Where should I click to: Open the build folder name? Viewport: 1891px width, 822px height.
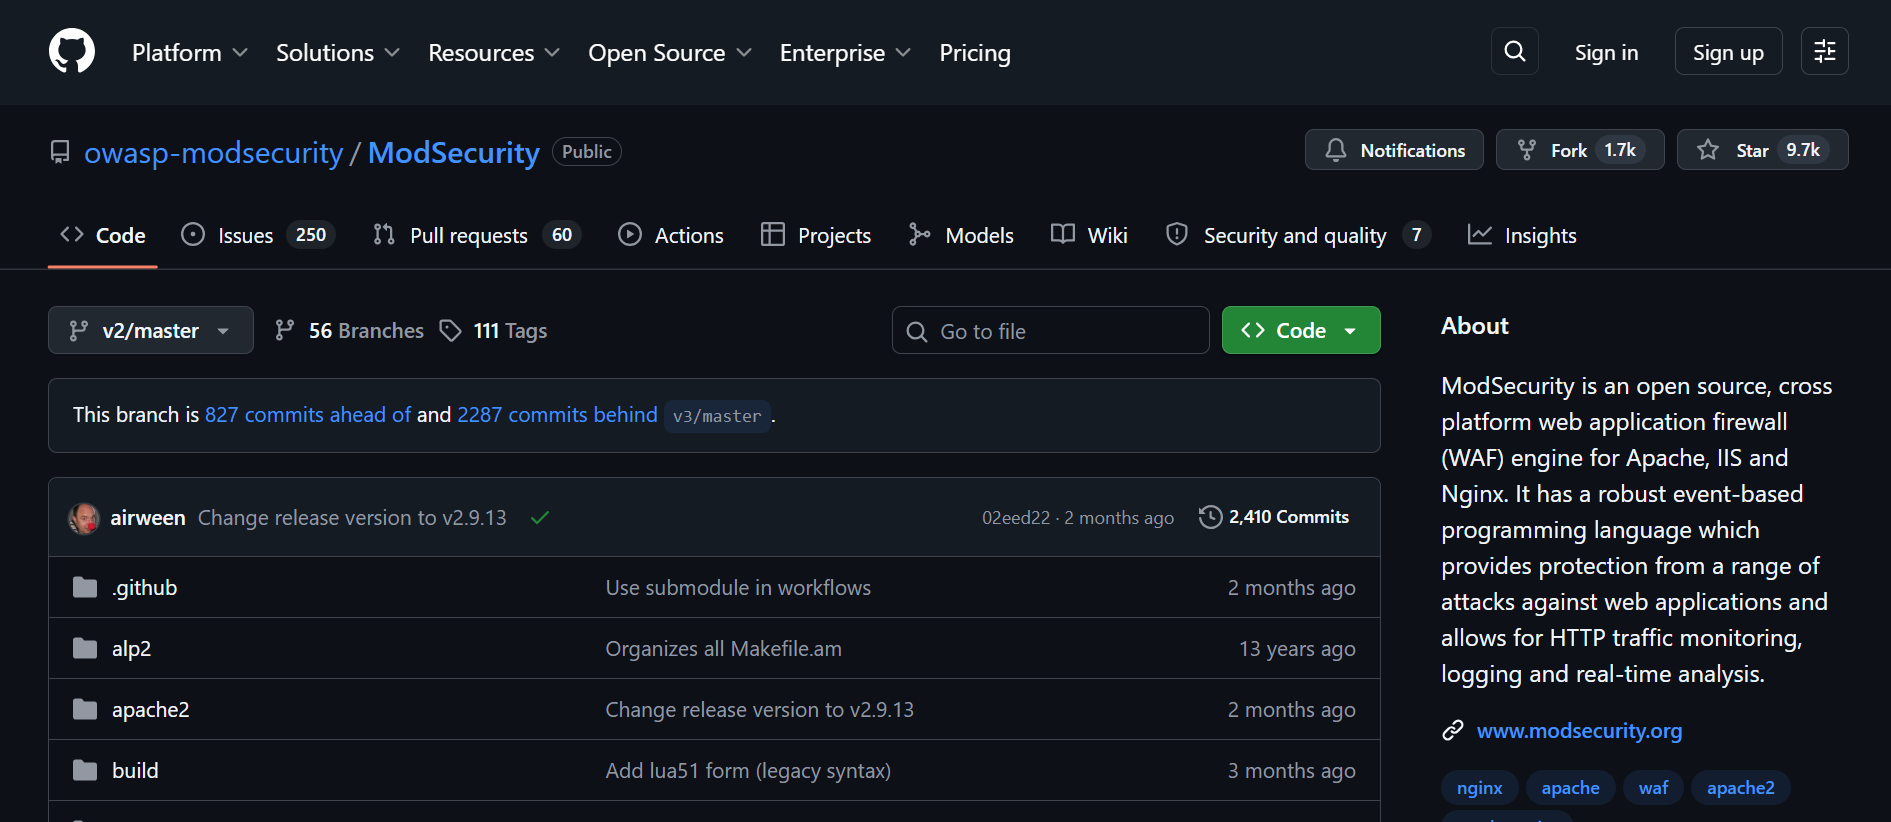coord(135,770)
